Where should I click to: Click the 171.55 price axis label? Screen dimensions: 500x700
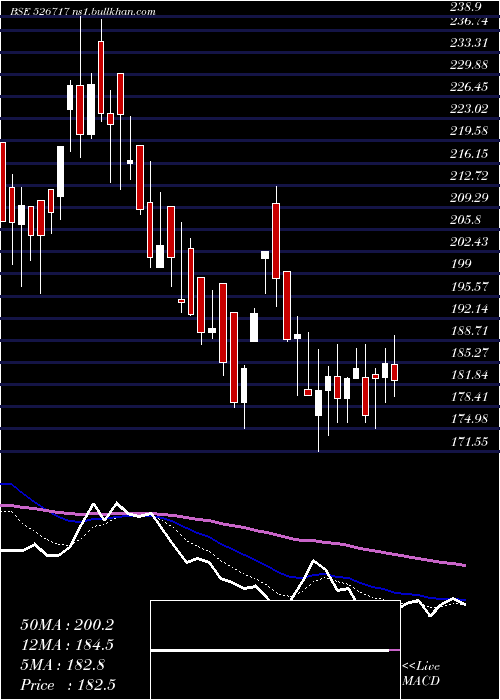point(468,442)
